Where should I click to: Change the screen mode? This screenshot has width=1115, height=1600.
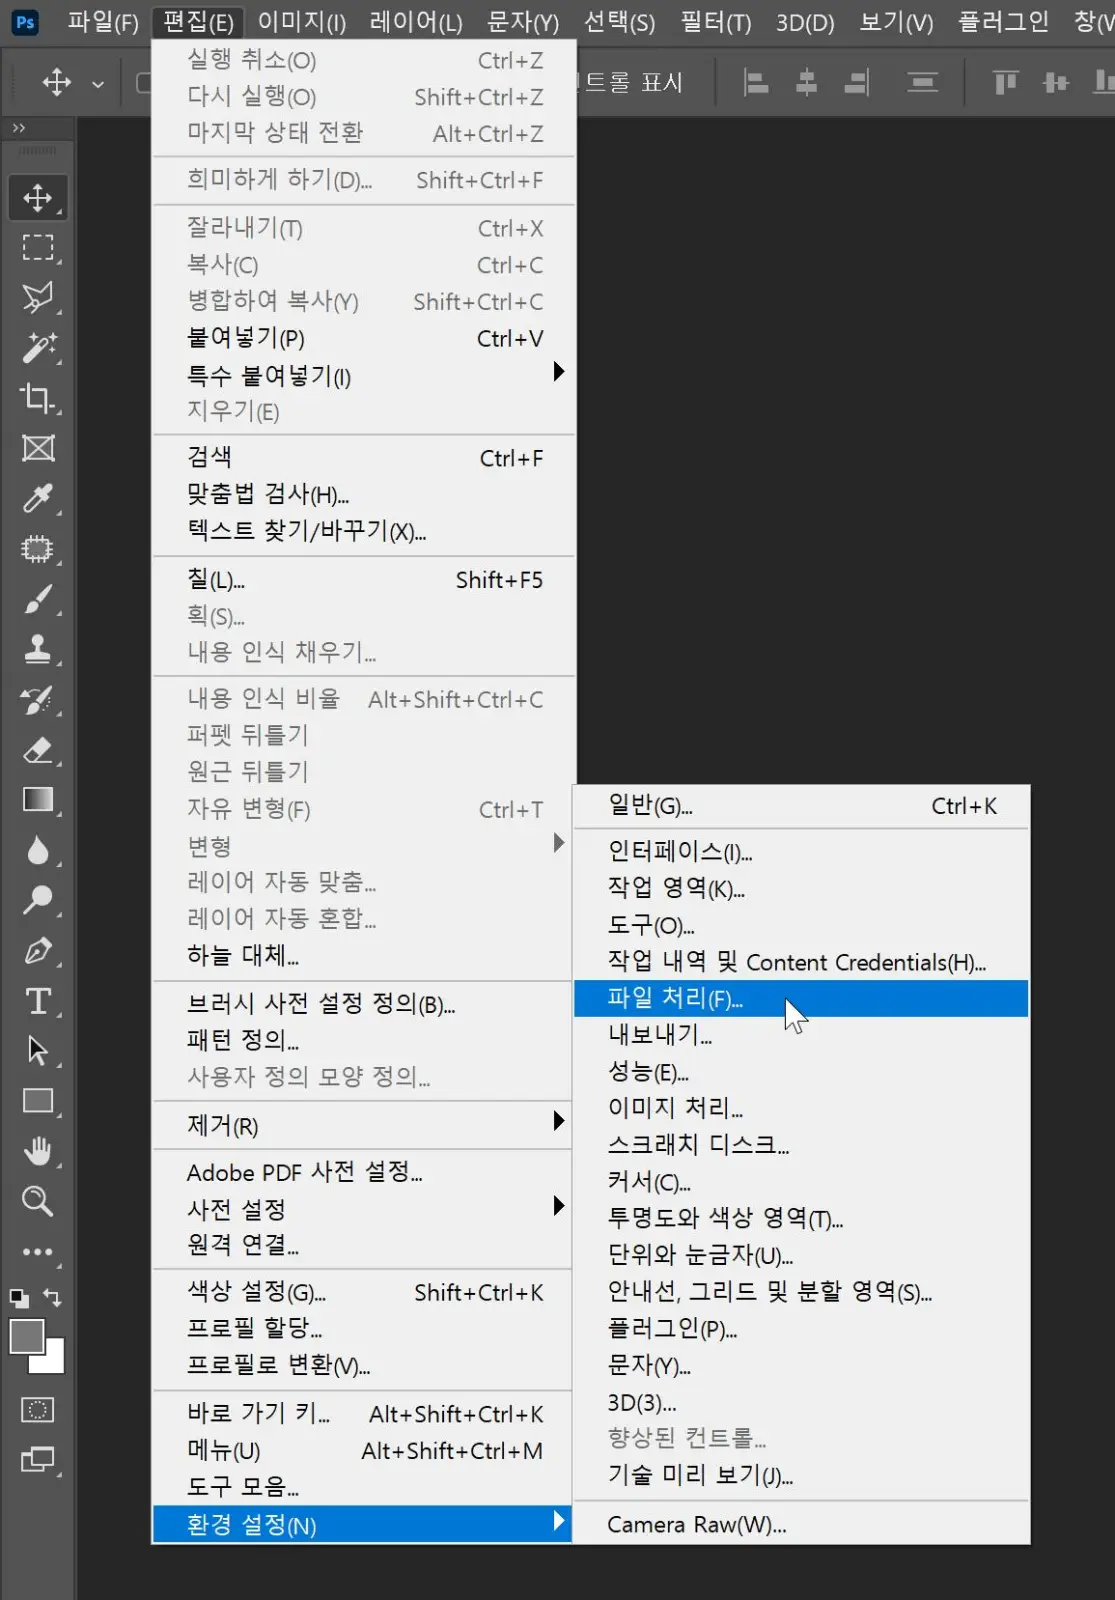(x=38, y=1460)
